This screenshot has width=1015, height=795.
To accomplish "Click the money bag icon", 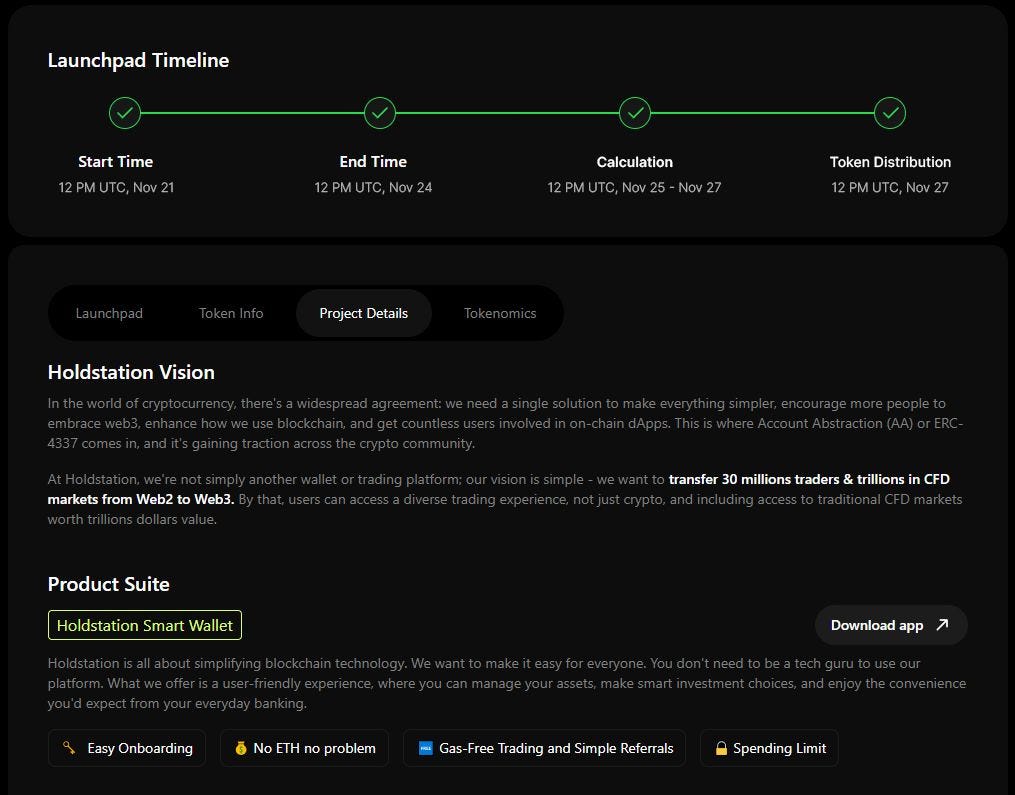I will pyautogui.click(x=240, y=748).
